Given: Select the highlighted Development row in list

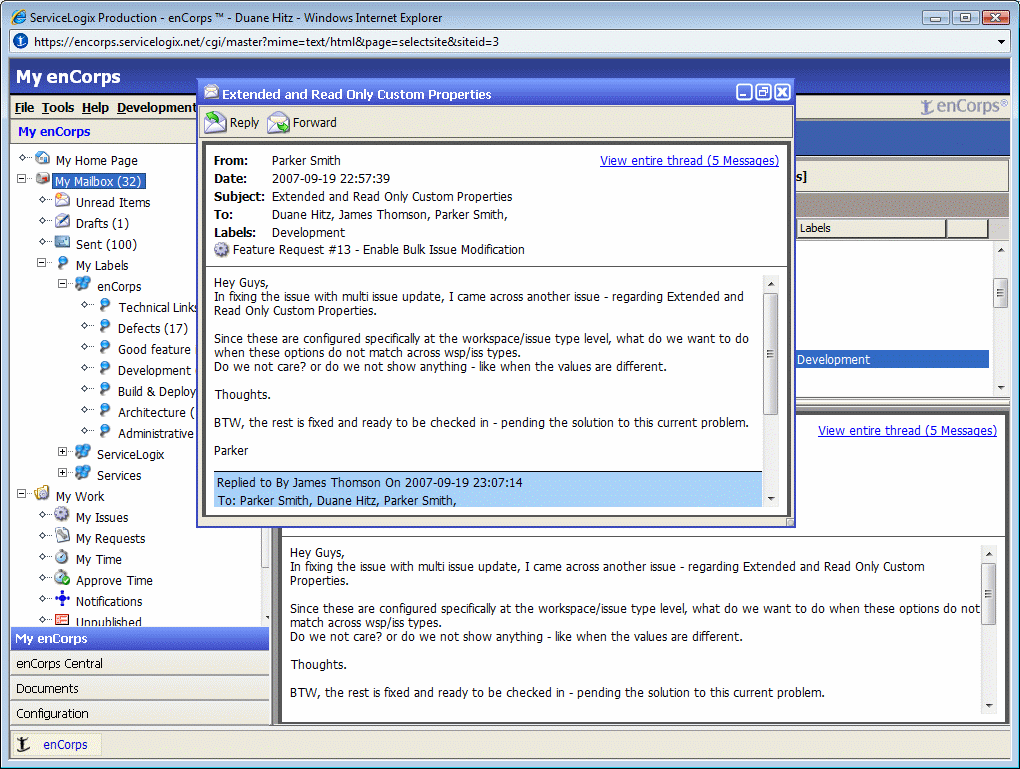Looking at the screenshot, I should tap(892, 360).
